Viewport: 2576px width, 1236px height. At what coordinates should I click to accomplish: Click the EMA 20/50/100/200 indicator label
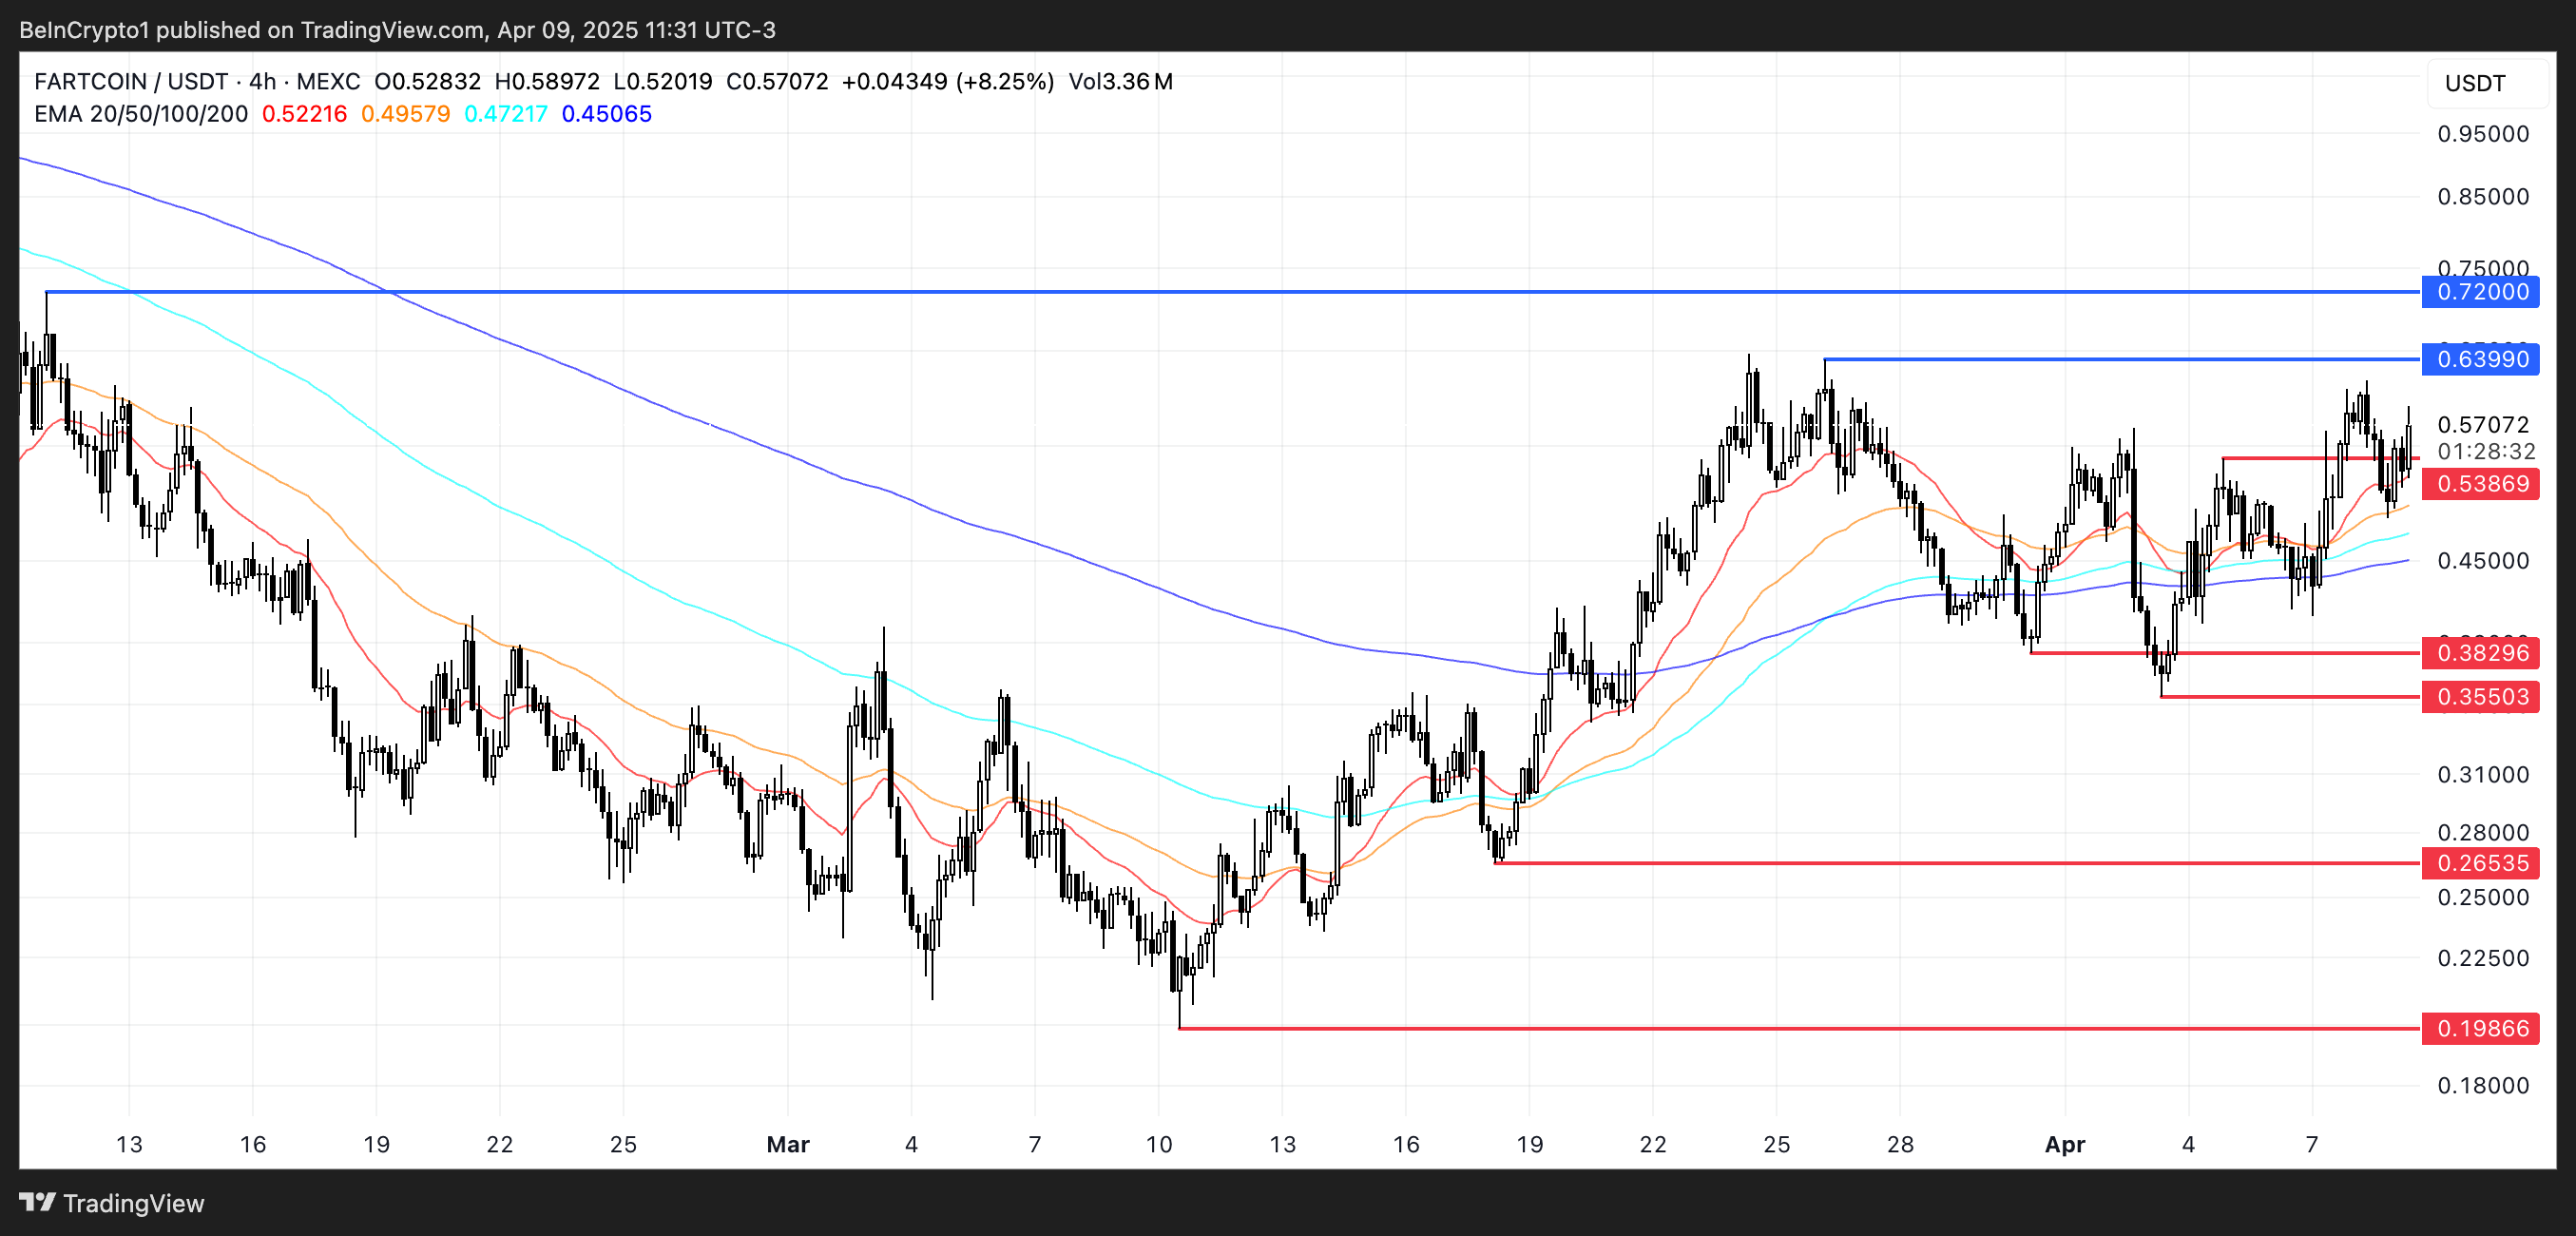click(x=140, y=114)
